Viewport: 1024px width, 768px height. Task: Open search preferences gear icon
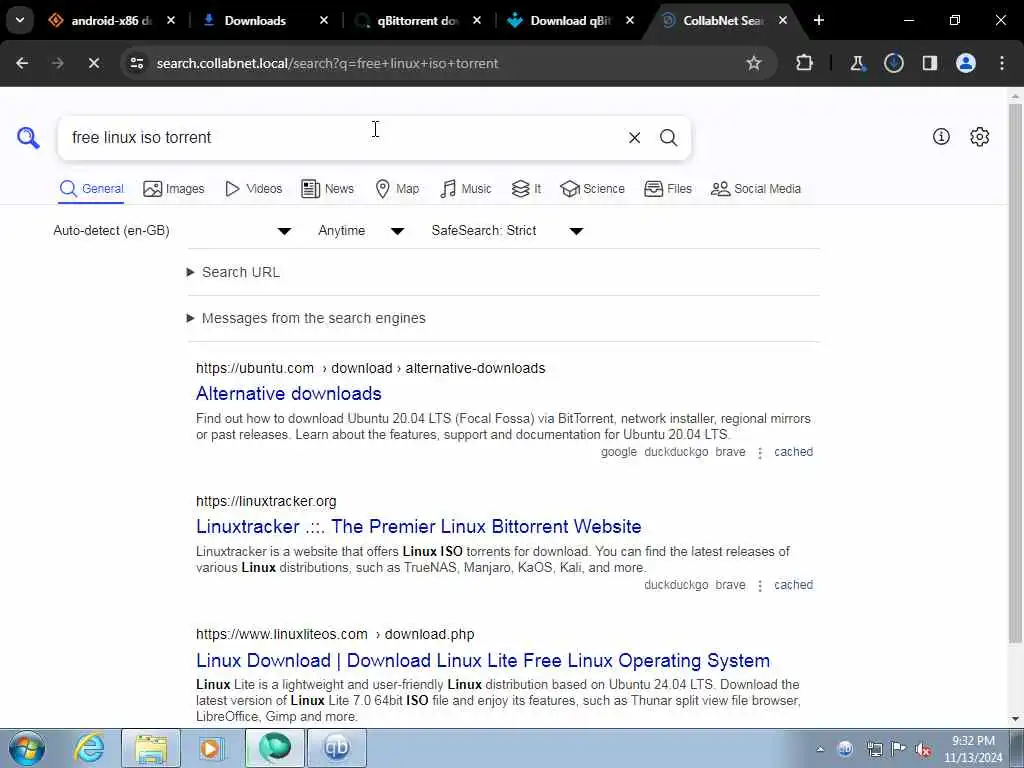click(x=980, y=136)
